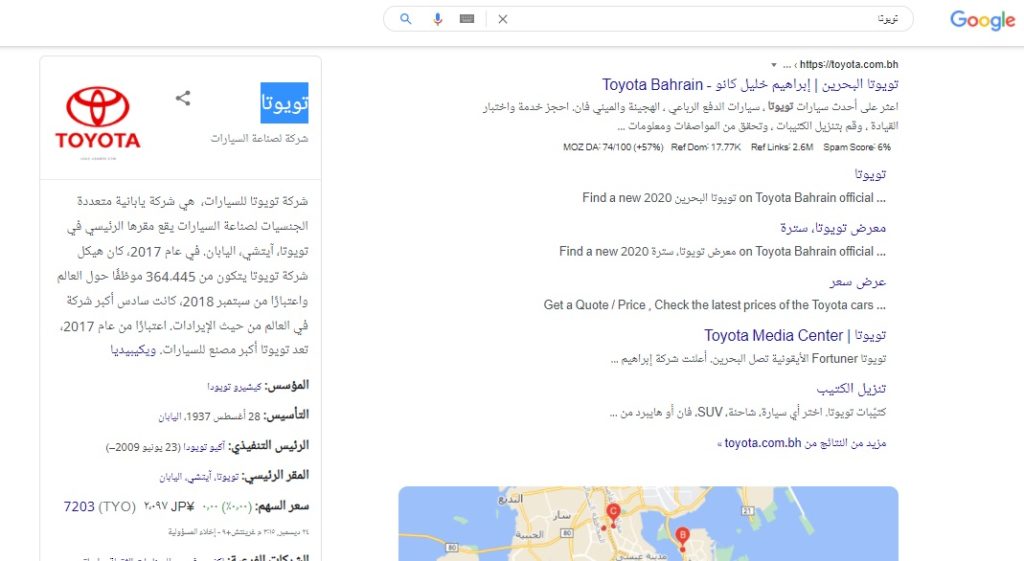The image size is (1024, 561).
Task: Click the 'التأسيس' founding date row
Action: (234, 415)
